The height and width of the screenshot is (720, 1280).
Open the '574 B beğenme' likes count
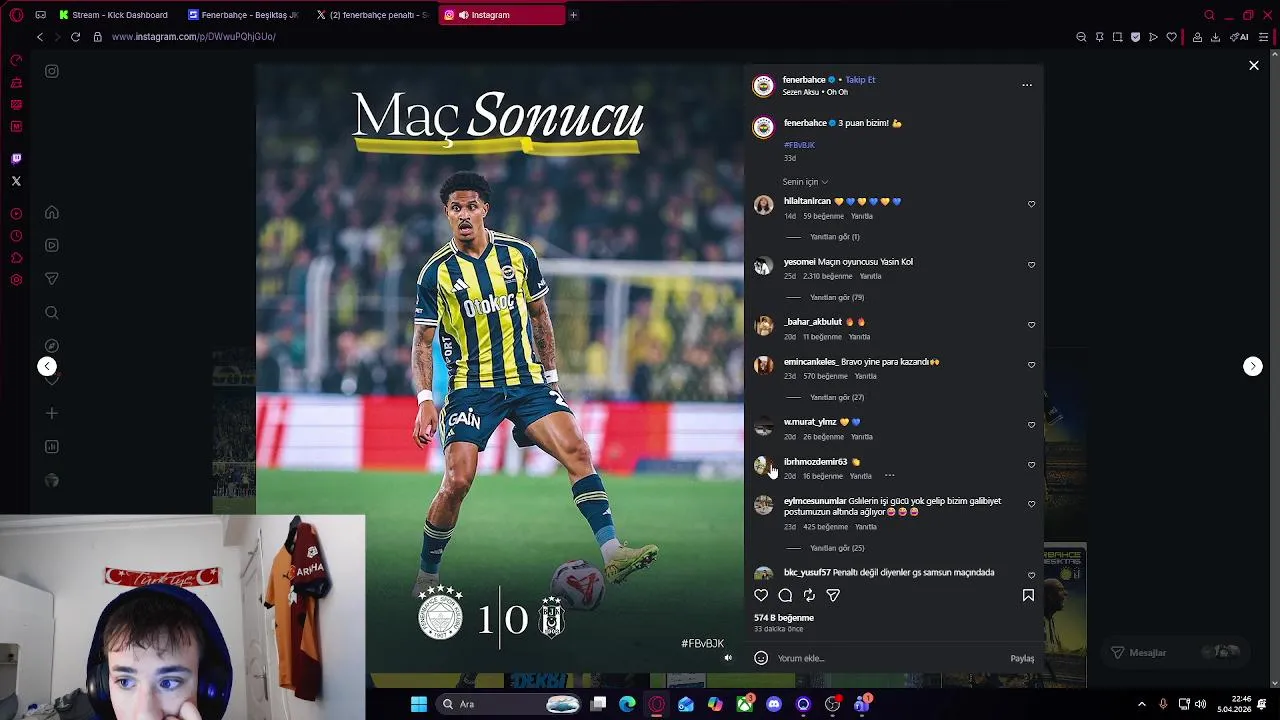point(783,618)
